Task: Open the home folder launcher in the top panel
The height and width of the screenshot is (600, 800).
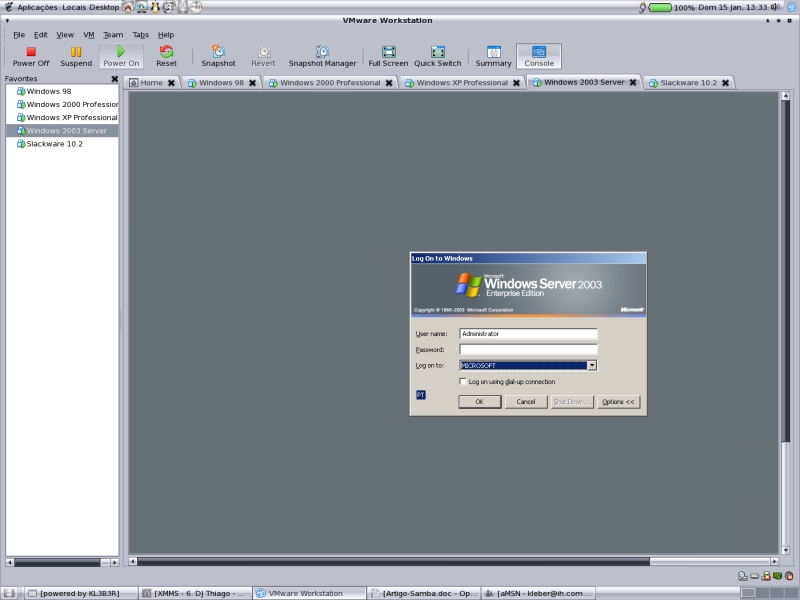Action: coord(128,7)
